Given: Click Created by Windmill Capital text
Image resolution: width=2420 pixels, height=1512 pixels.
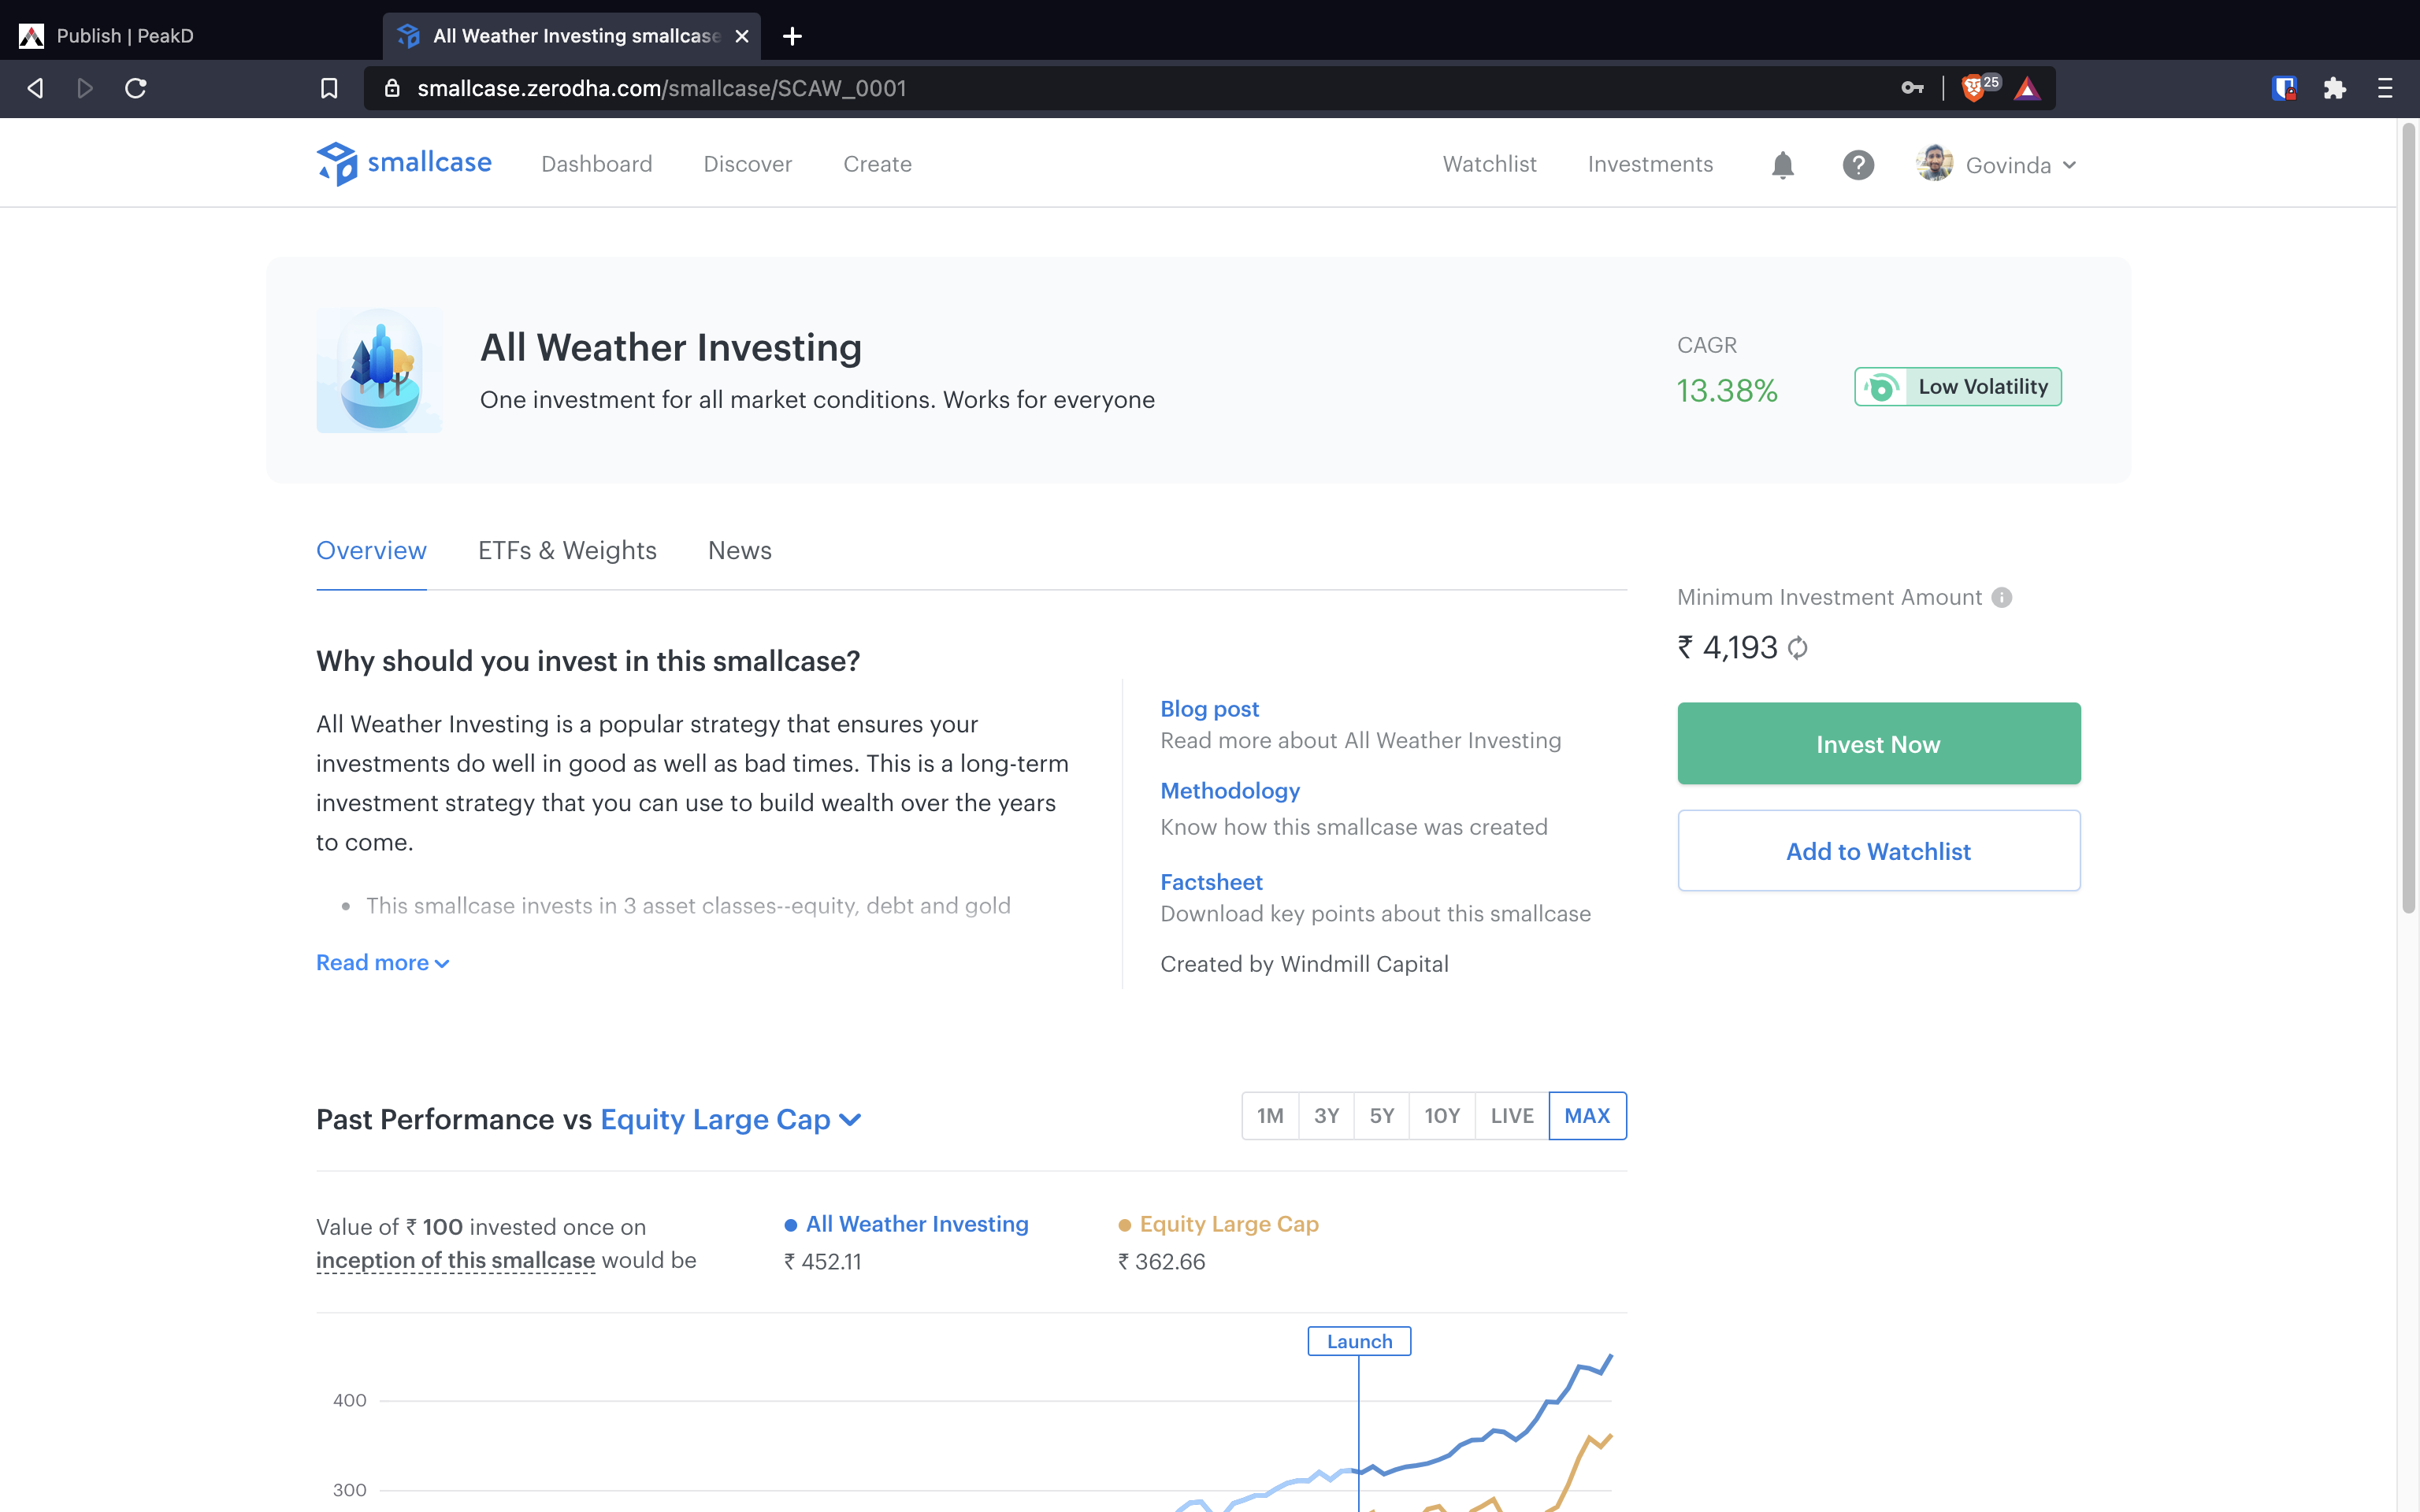Looking at the screenshot, I should click(1304, 964).
